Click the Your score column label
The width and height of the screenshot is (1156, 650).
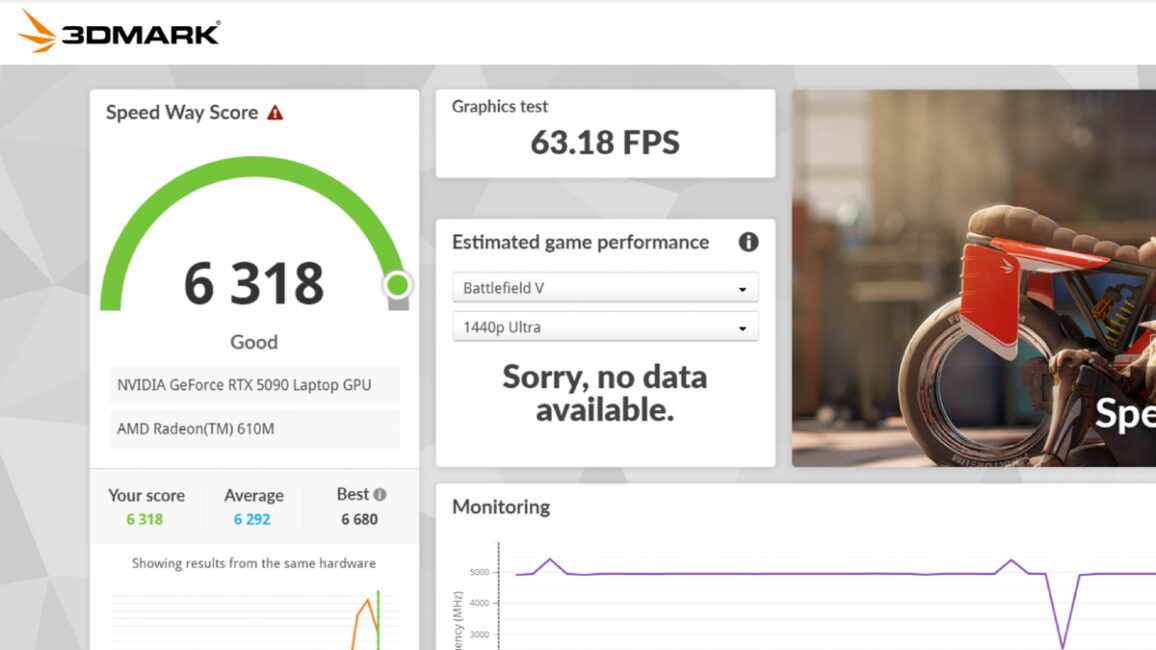146,495
